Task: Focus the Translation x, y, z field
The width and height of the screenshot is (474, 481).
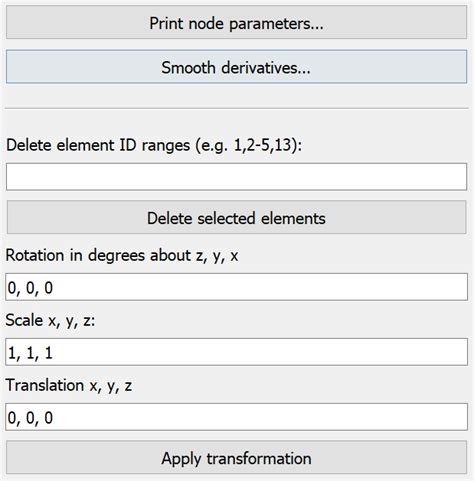Action: [x=236, y=417]
